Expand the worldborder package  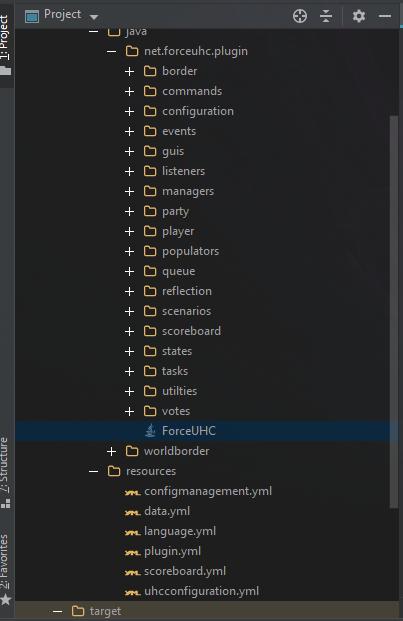[111, 451]
